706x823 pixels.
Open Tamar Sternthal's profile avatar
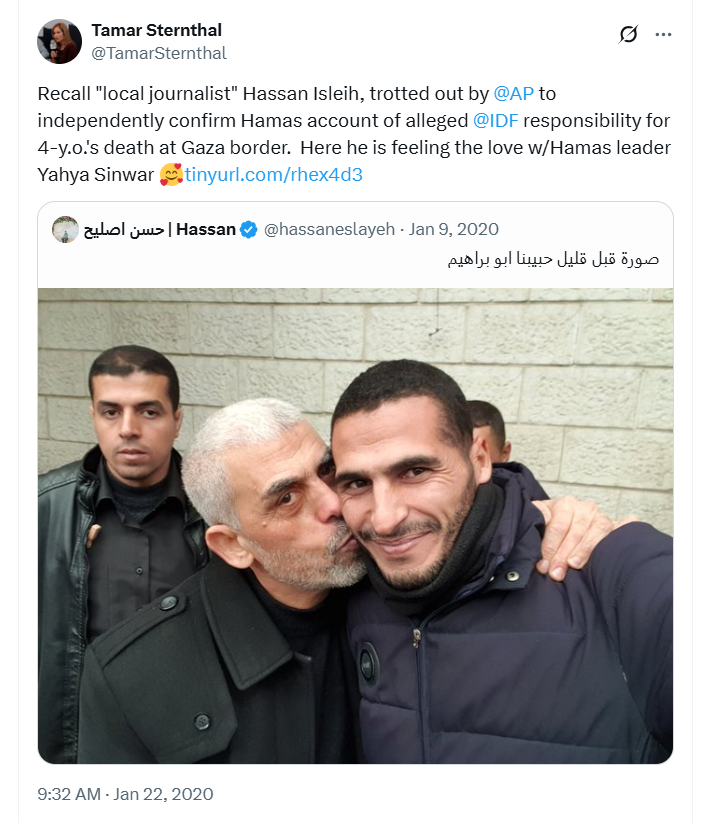(59, 41)
